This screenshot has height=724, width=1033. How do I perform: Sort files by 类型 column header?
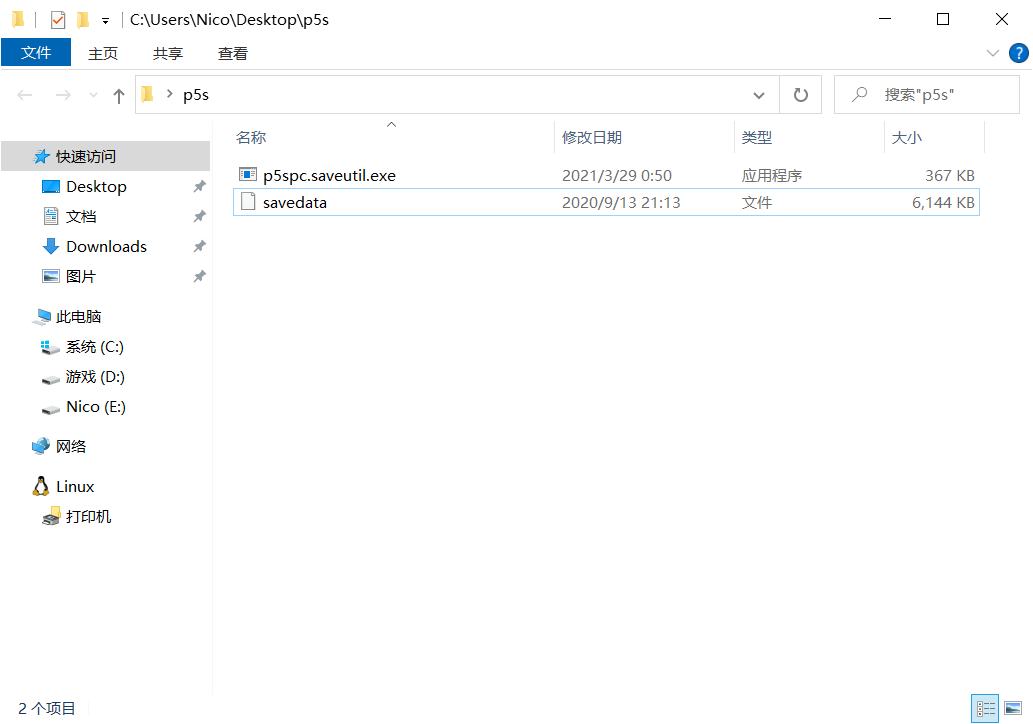point(808,137)
